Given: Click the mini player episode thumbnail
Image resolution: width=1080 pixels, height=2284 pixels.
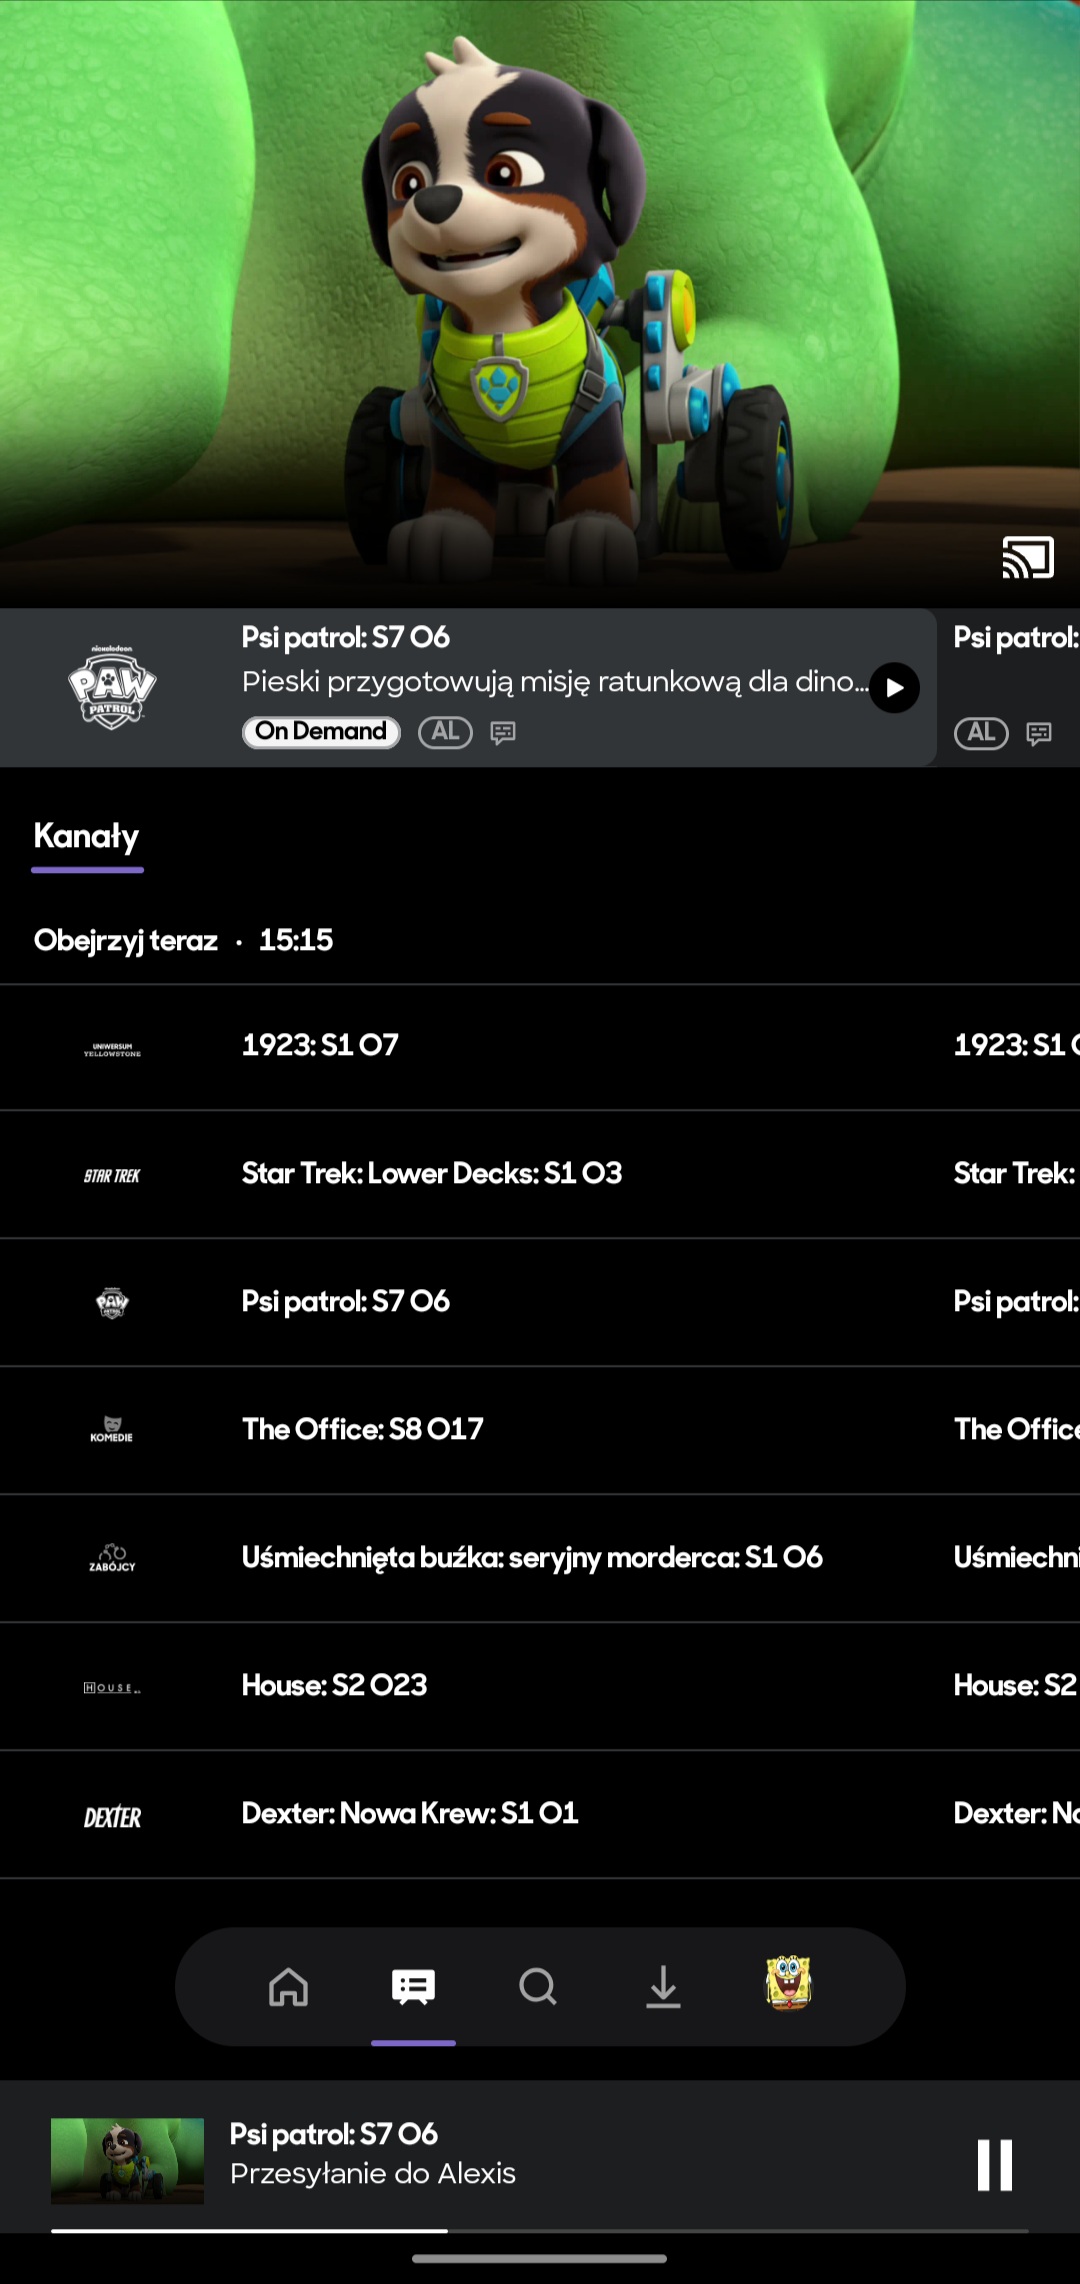Looking at the screenshot, I should point(127,2160).
